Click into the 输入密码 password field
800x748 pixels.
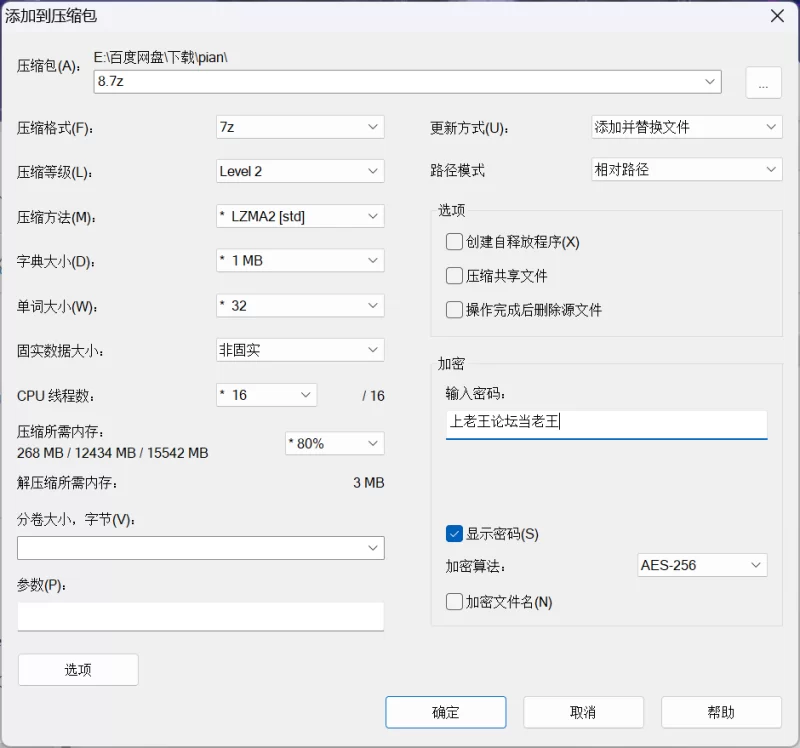[606, 425]
